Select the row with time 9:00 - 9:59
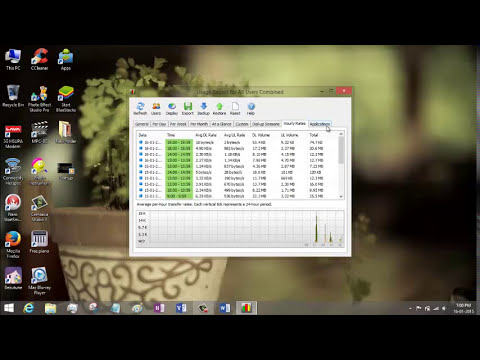This screenshot has width=480, height=360. [x=237, y=196]
